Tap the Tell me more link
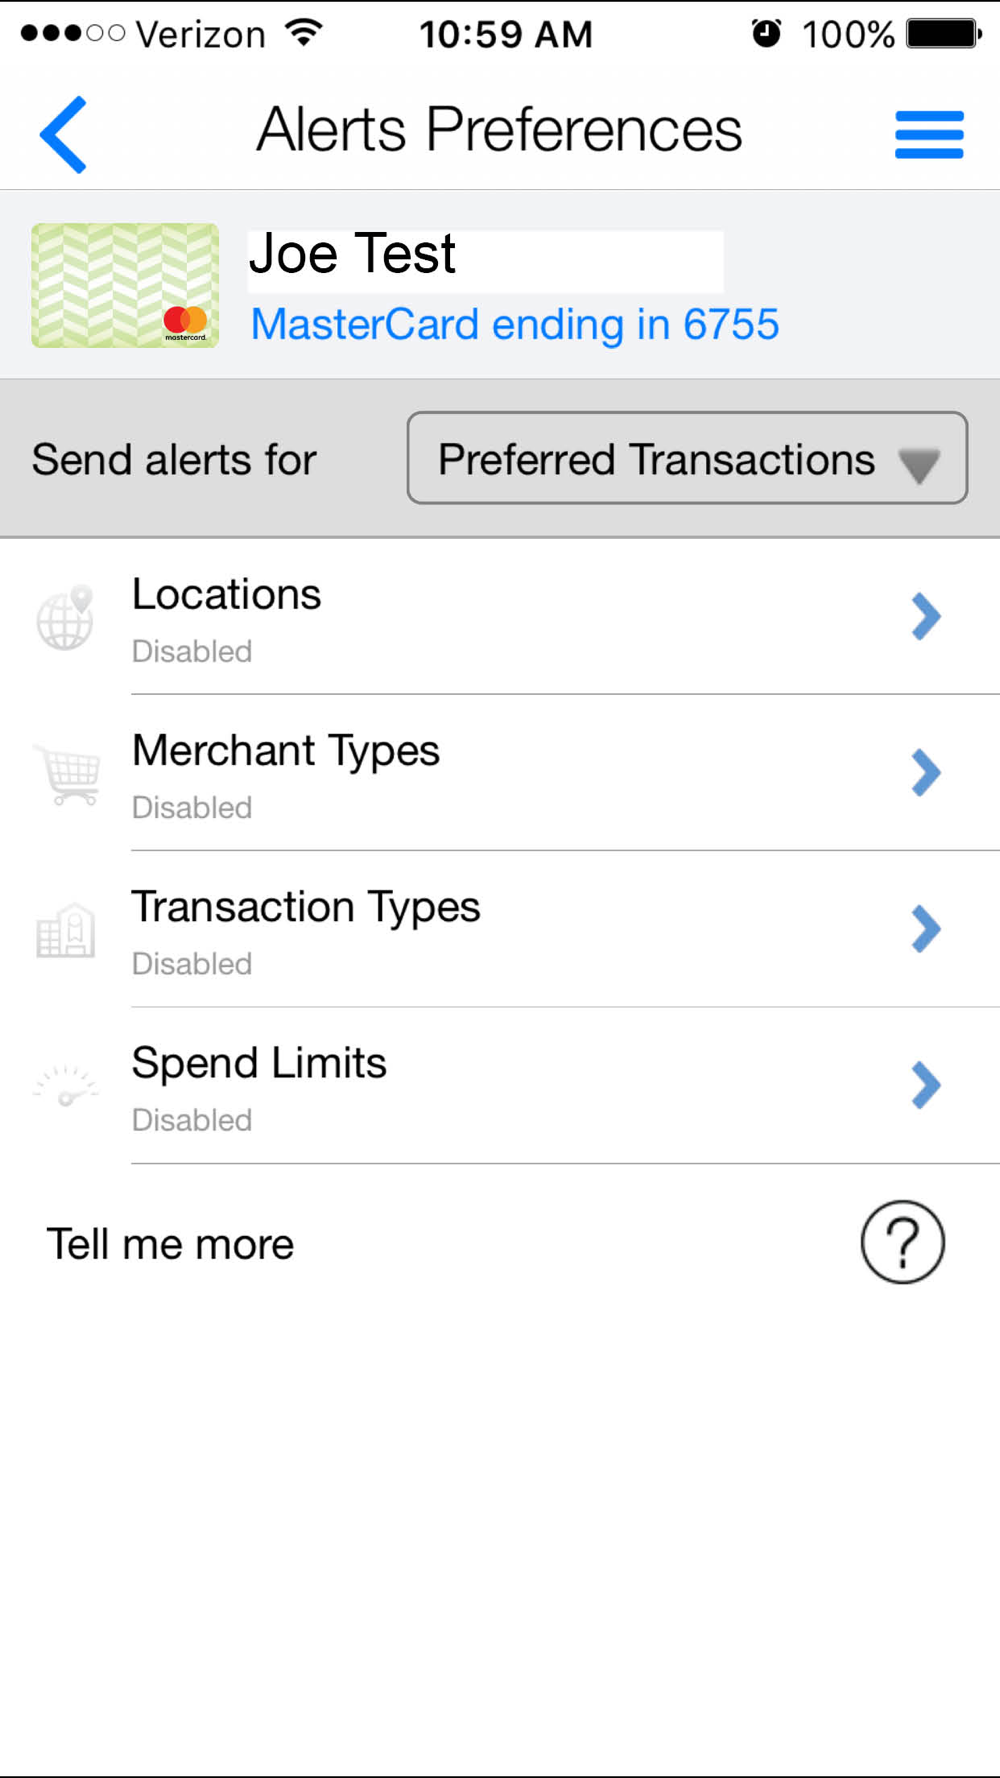Image resolution: width=1000 pixels, height=1778 pixels. click(170, 1245)
